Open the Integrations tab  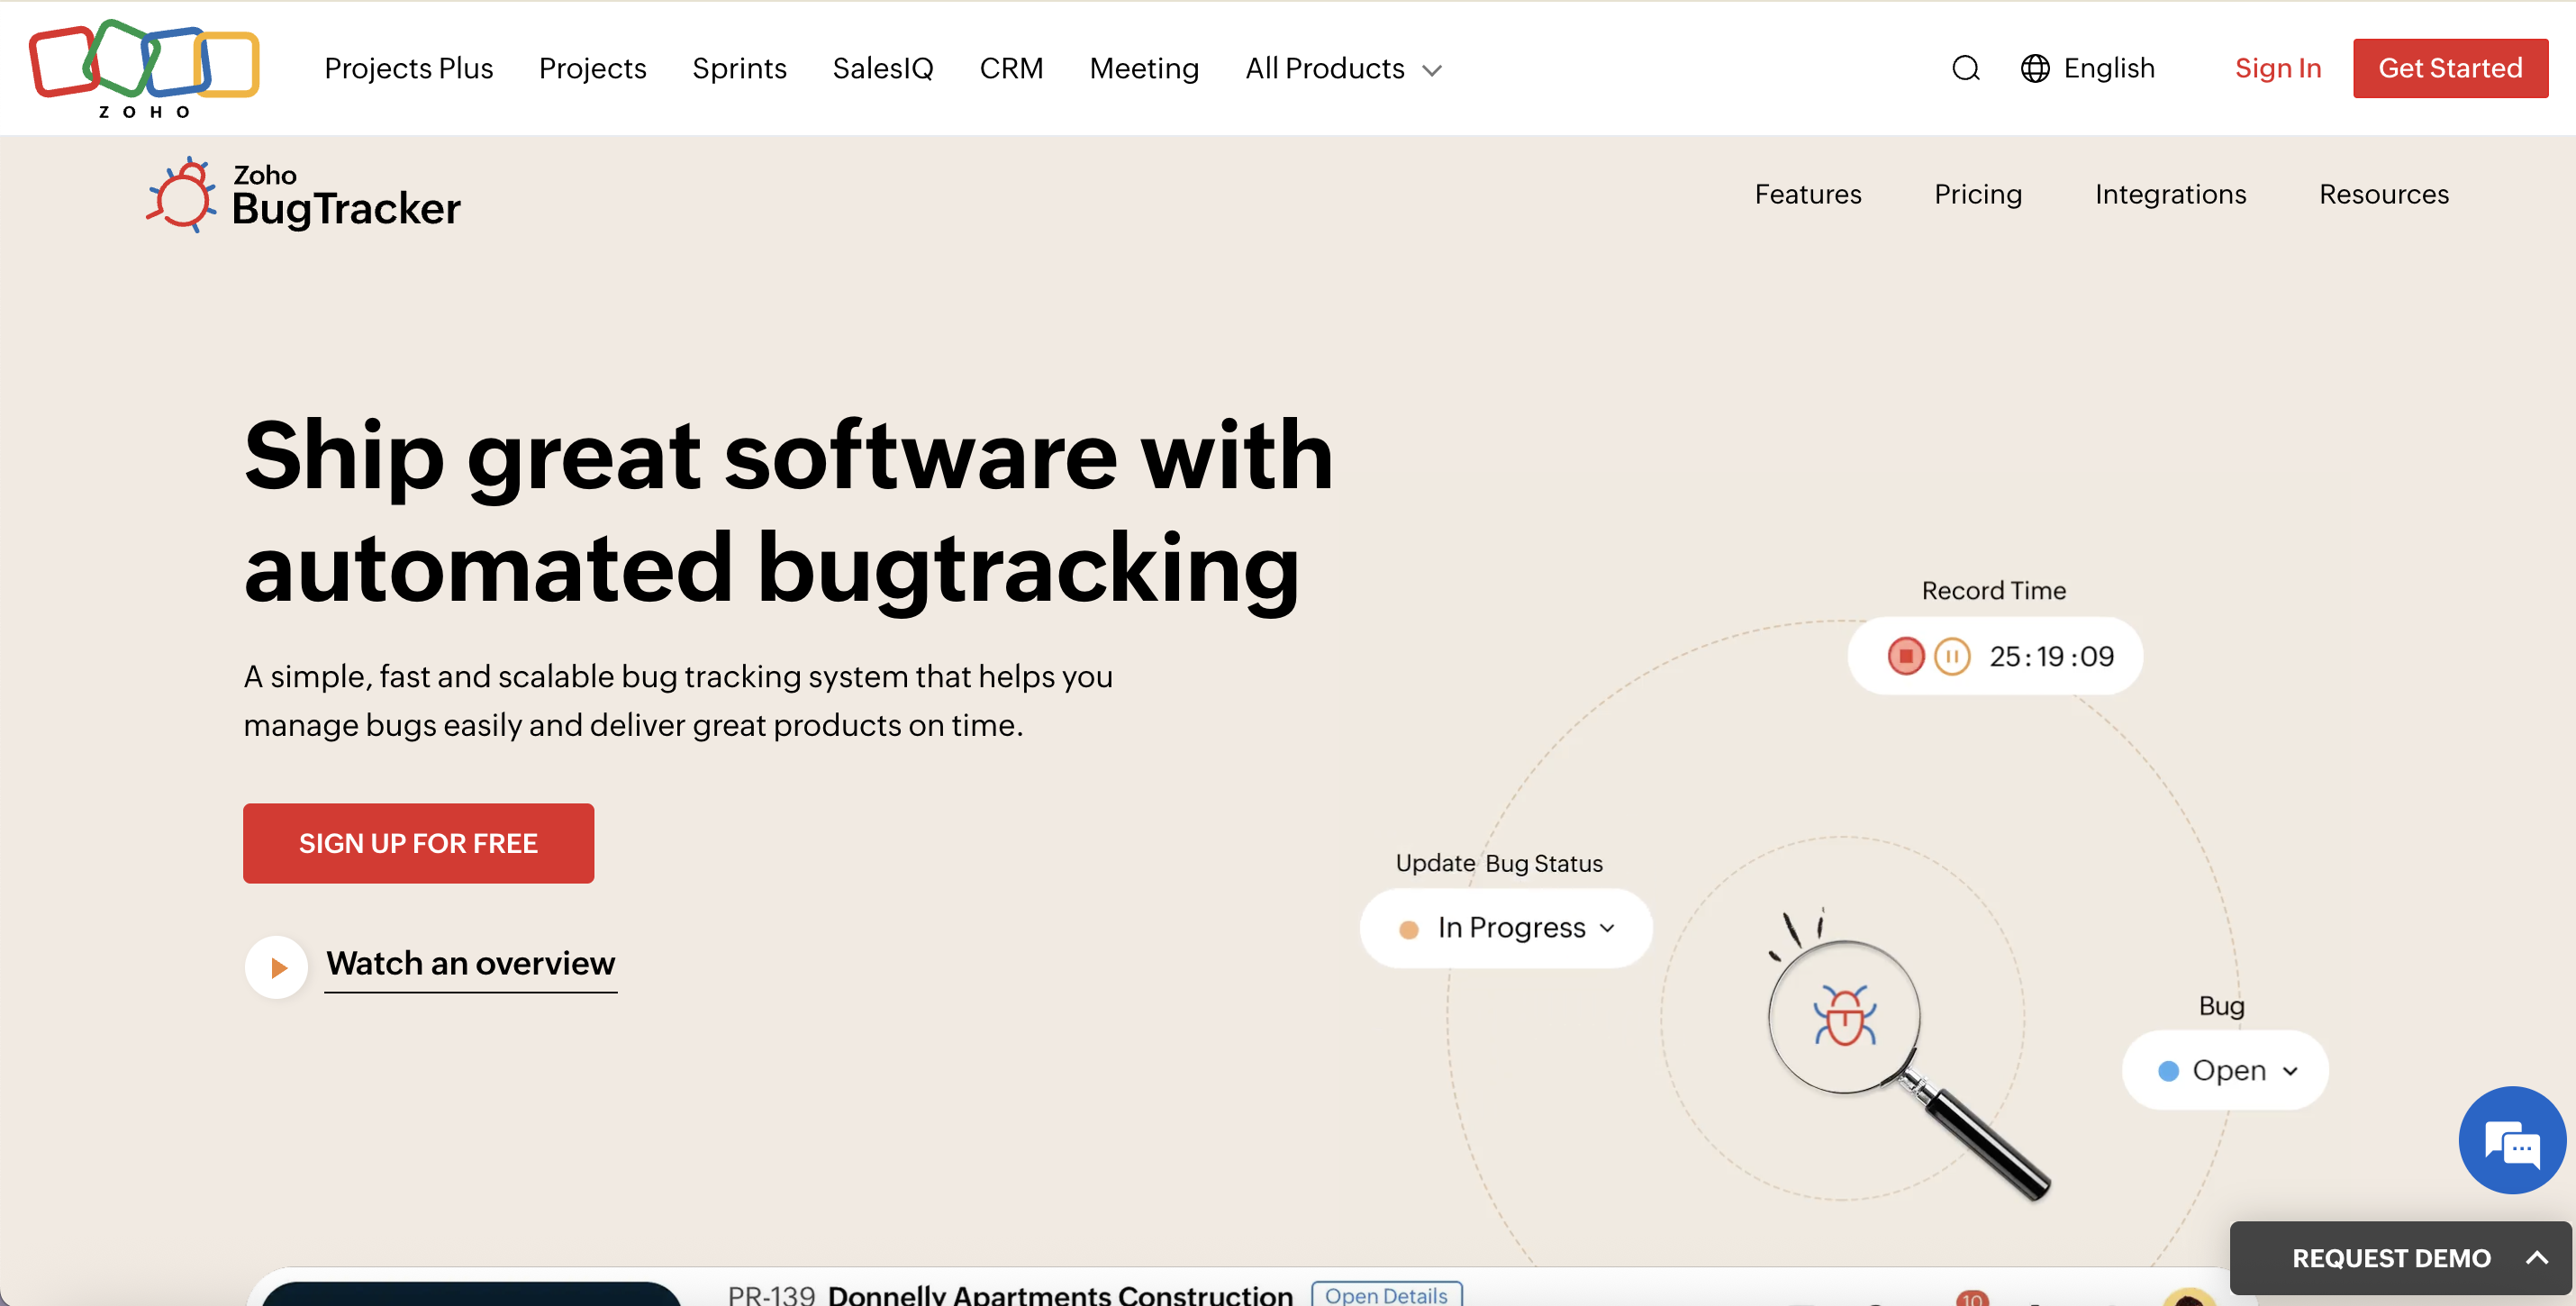[x=2170, y=194]
